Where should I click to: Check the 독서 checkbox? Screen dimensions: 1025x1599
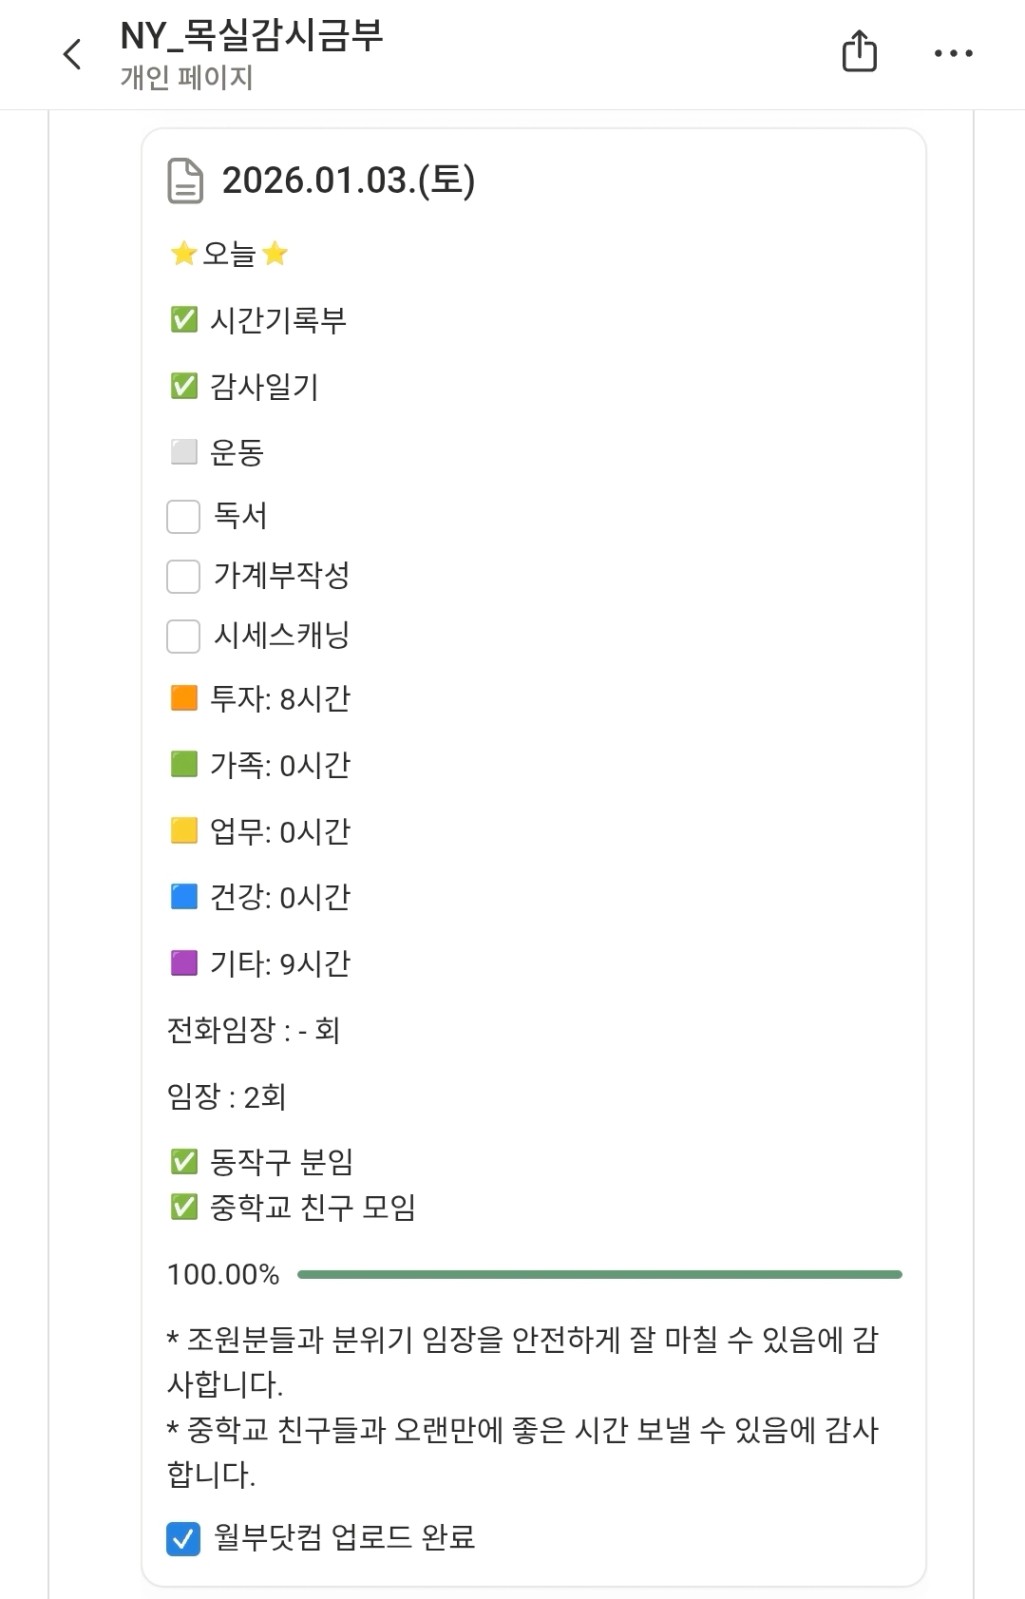[183, 516]
